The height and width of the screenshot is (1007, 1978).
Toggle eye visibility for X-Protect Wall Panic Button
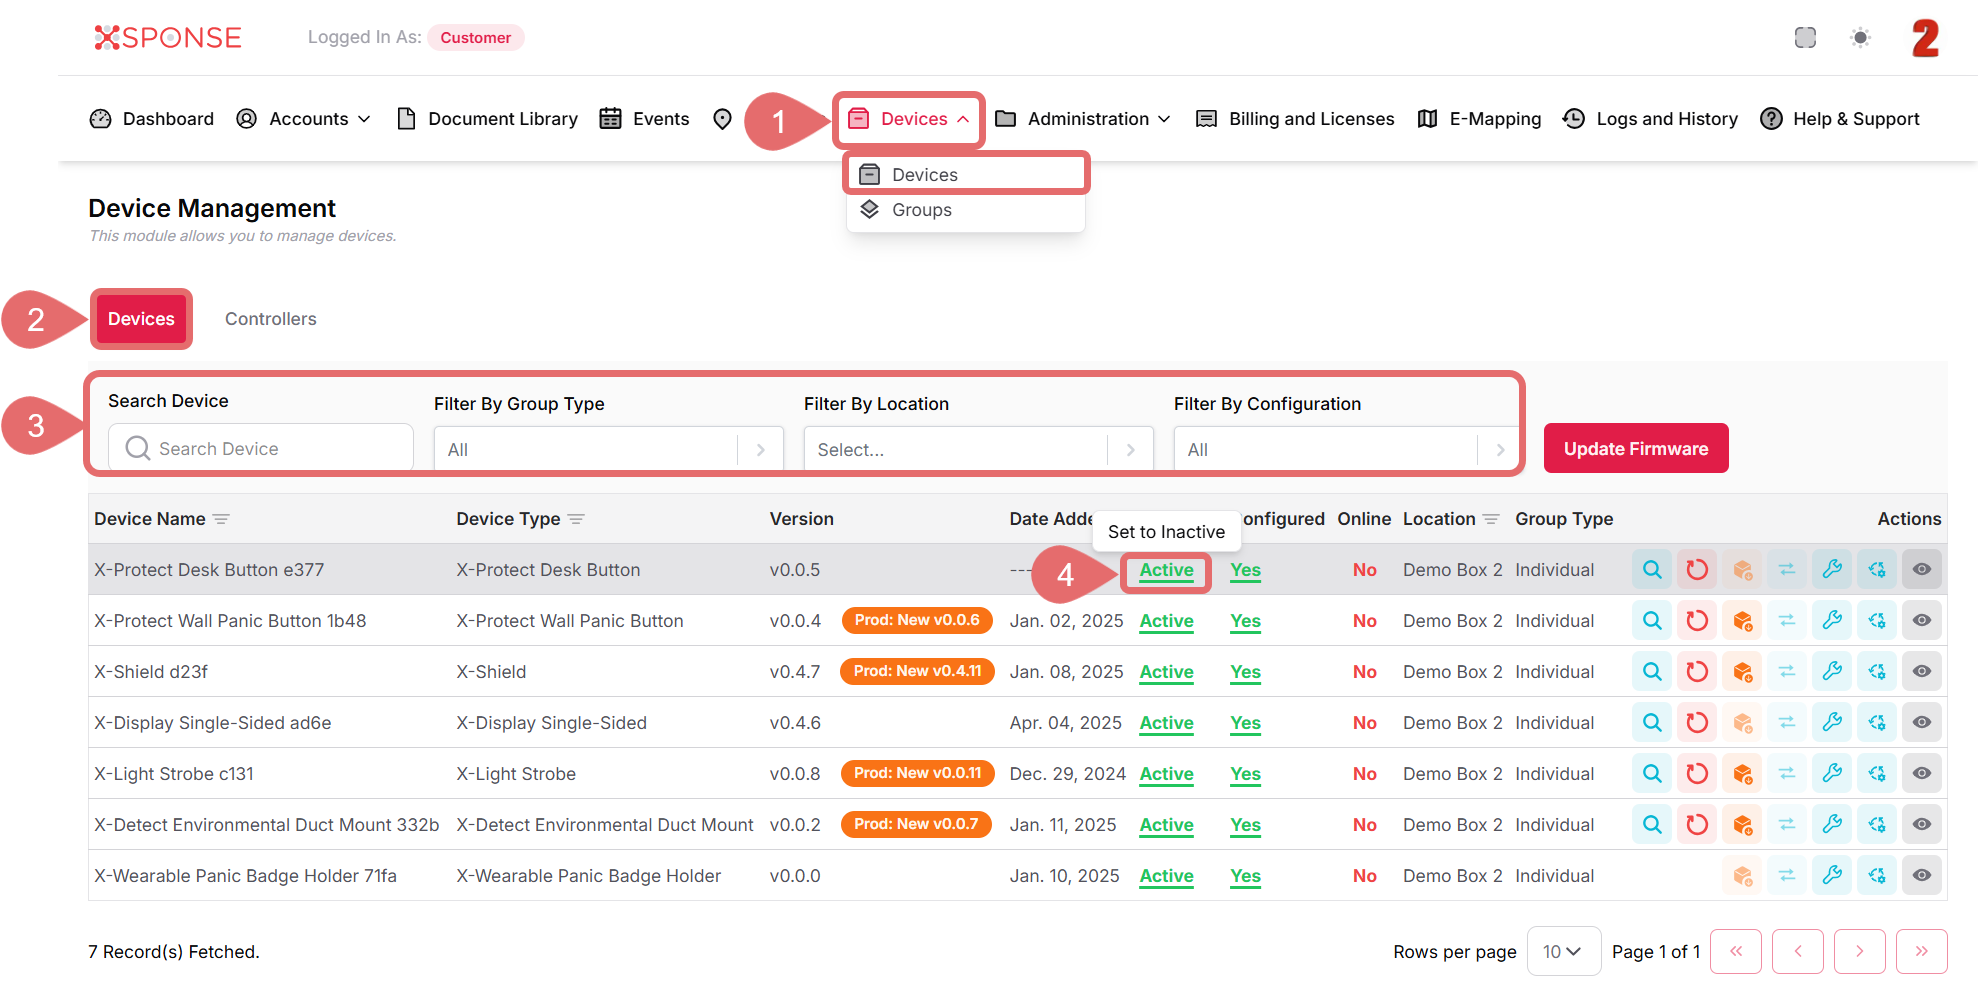[1922, 621]
